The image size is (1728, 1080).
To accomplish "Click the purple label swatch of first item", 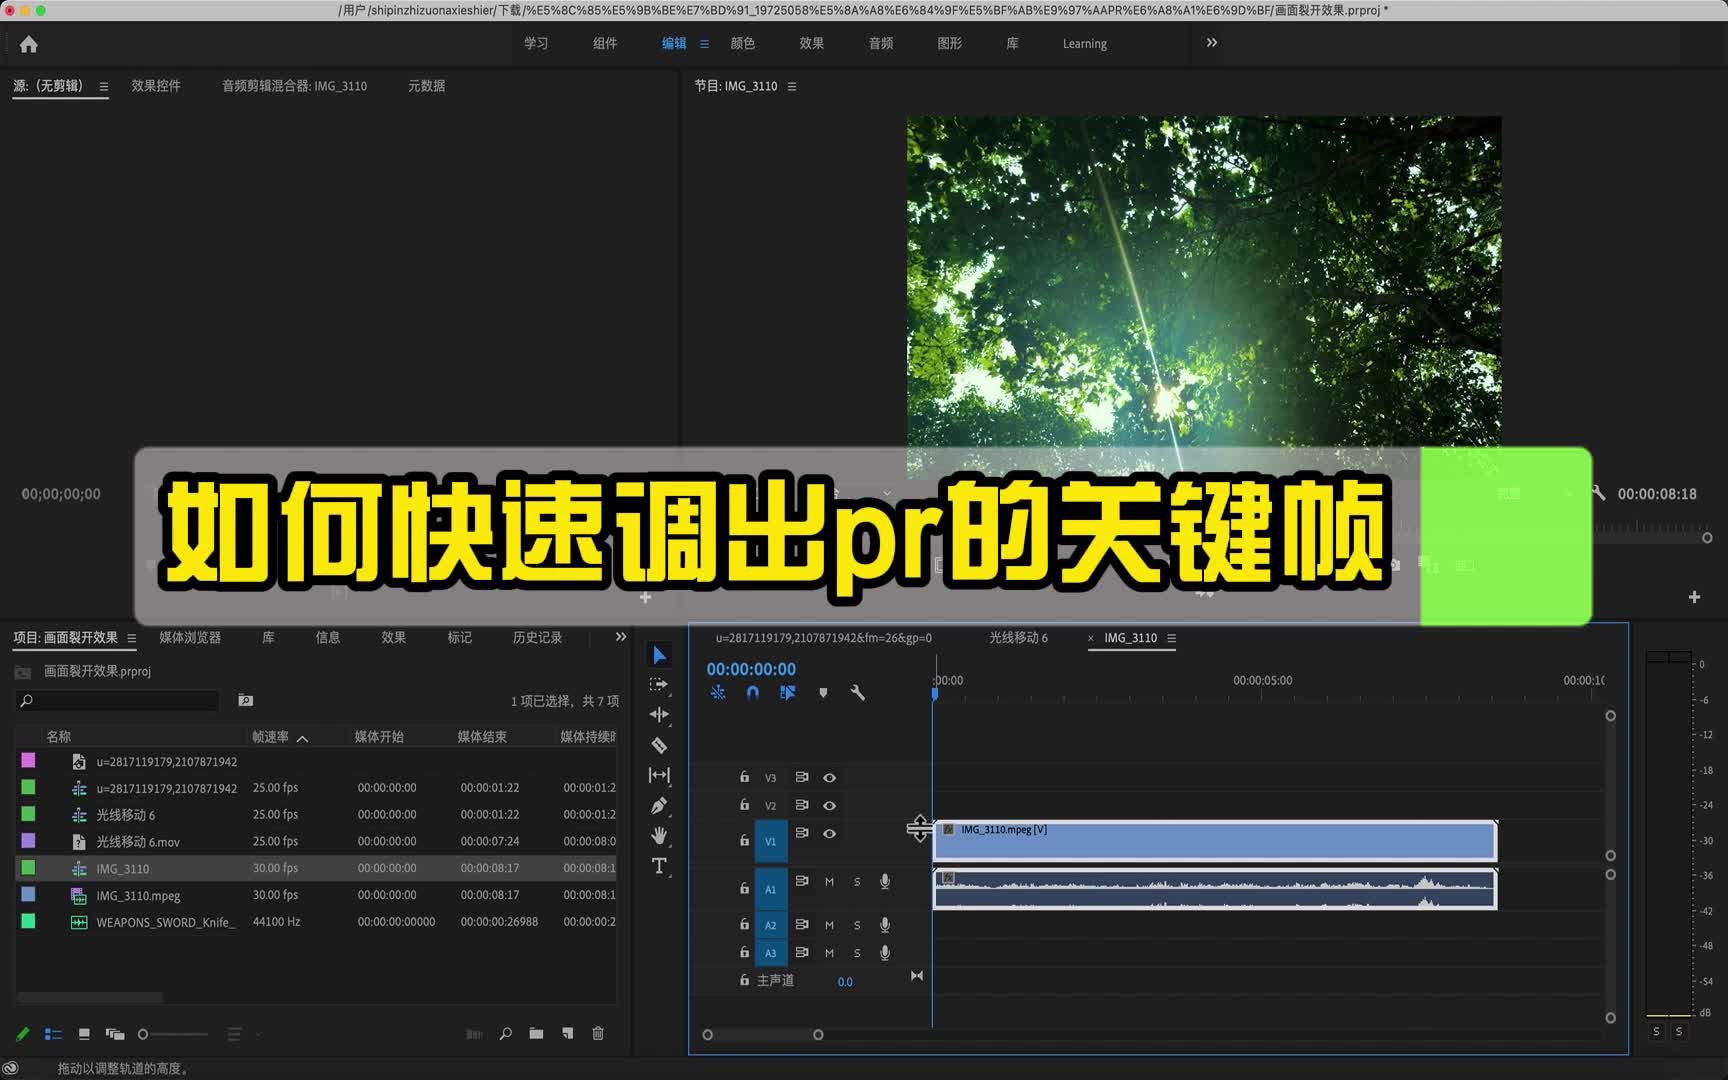I will pyautogui.click(x=28, y=761).
